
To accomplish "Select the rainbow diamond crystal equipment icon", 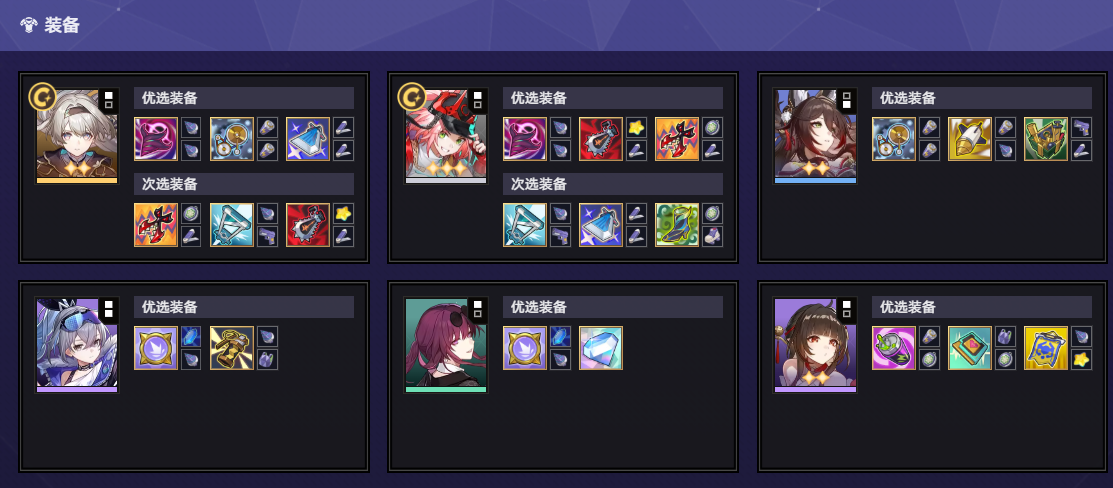I will (601, 348).
